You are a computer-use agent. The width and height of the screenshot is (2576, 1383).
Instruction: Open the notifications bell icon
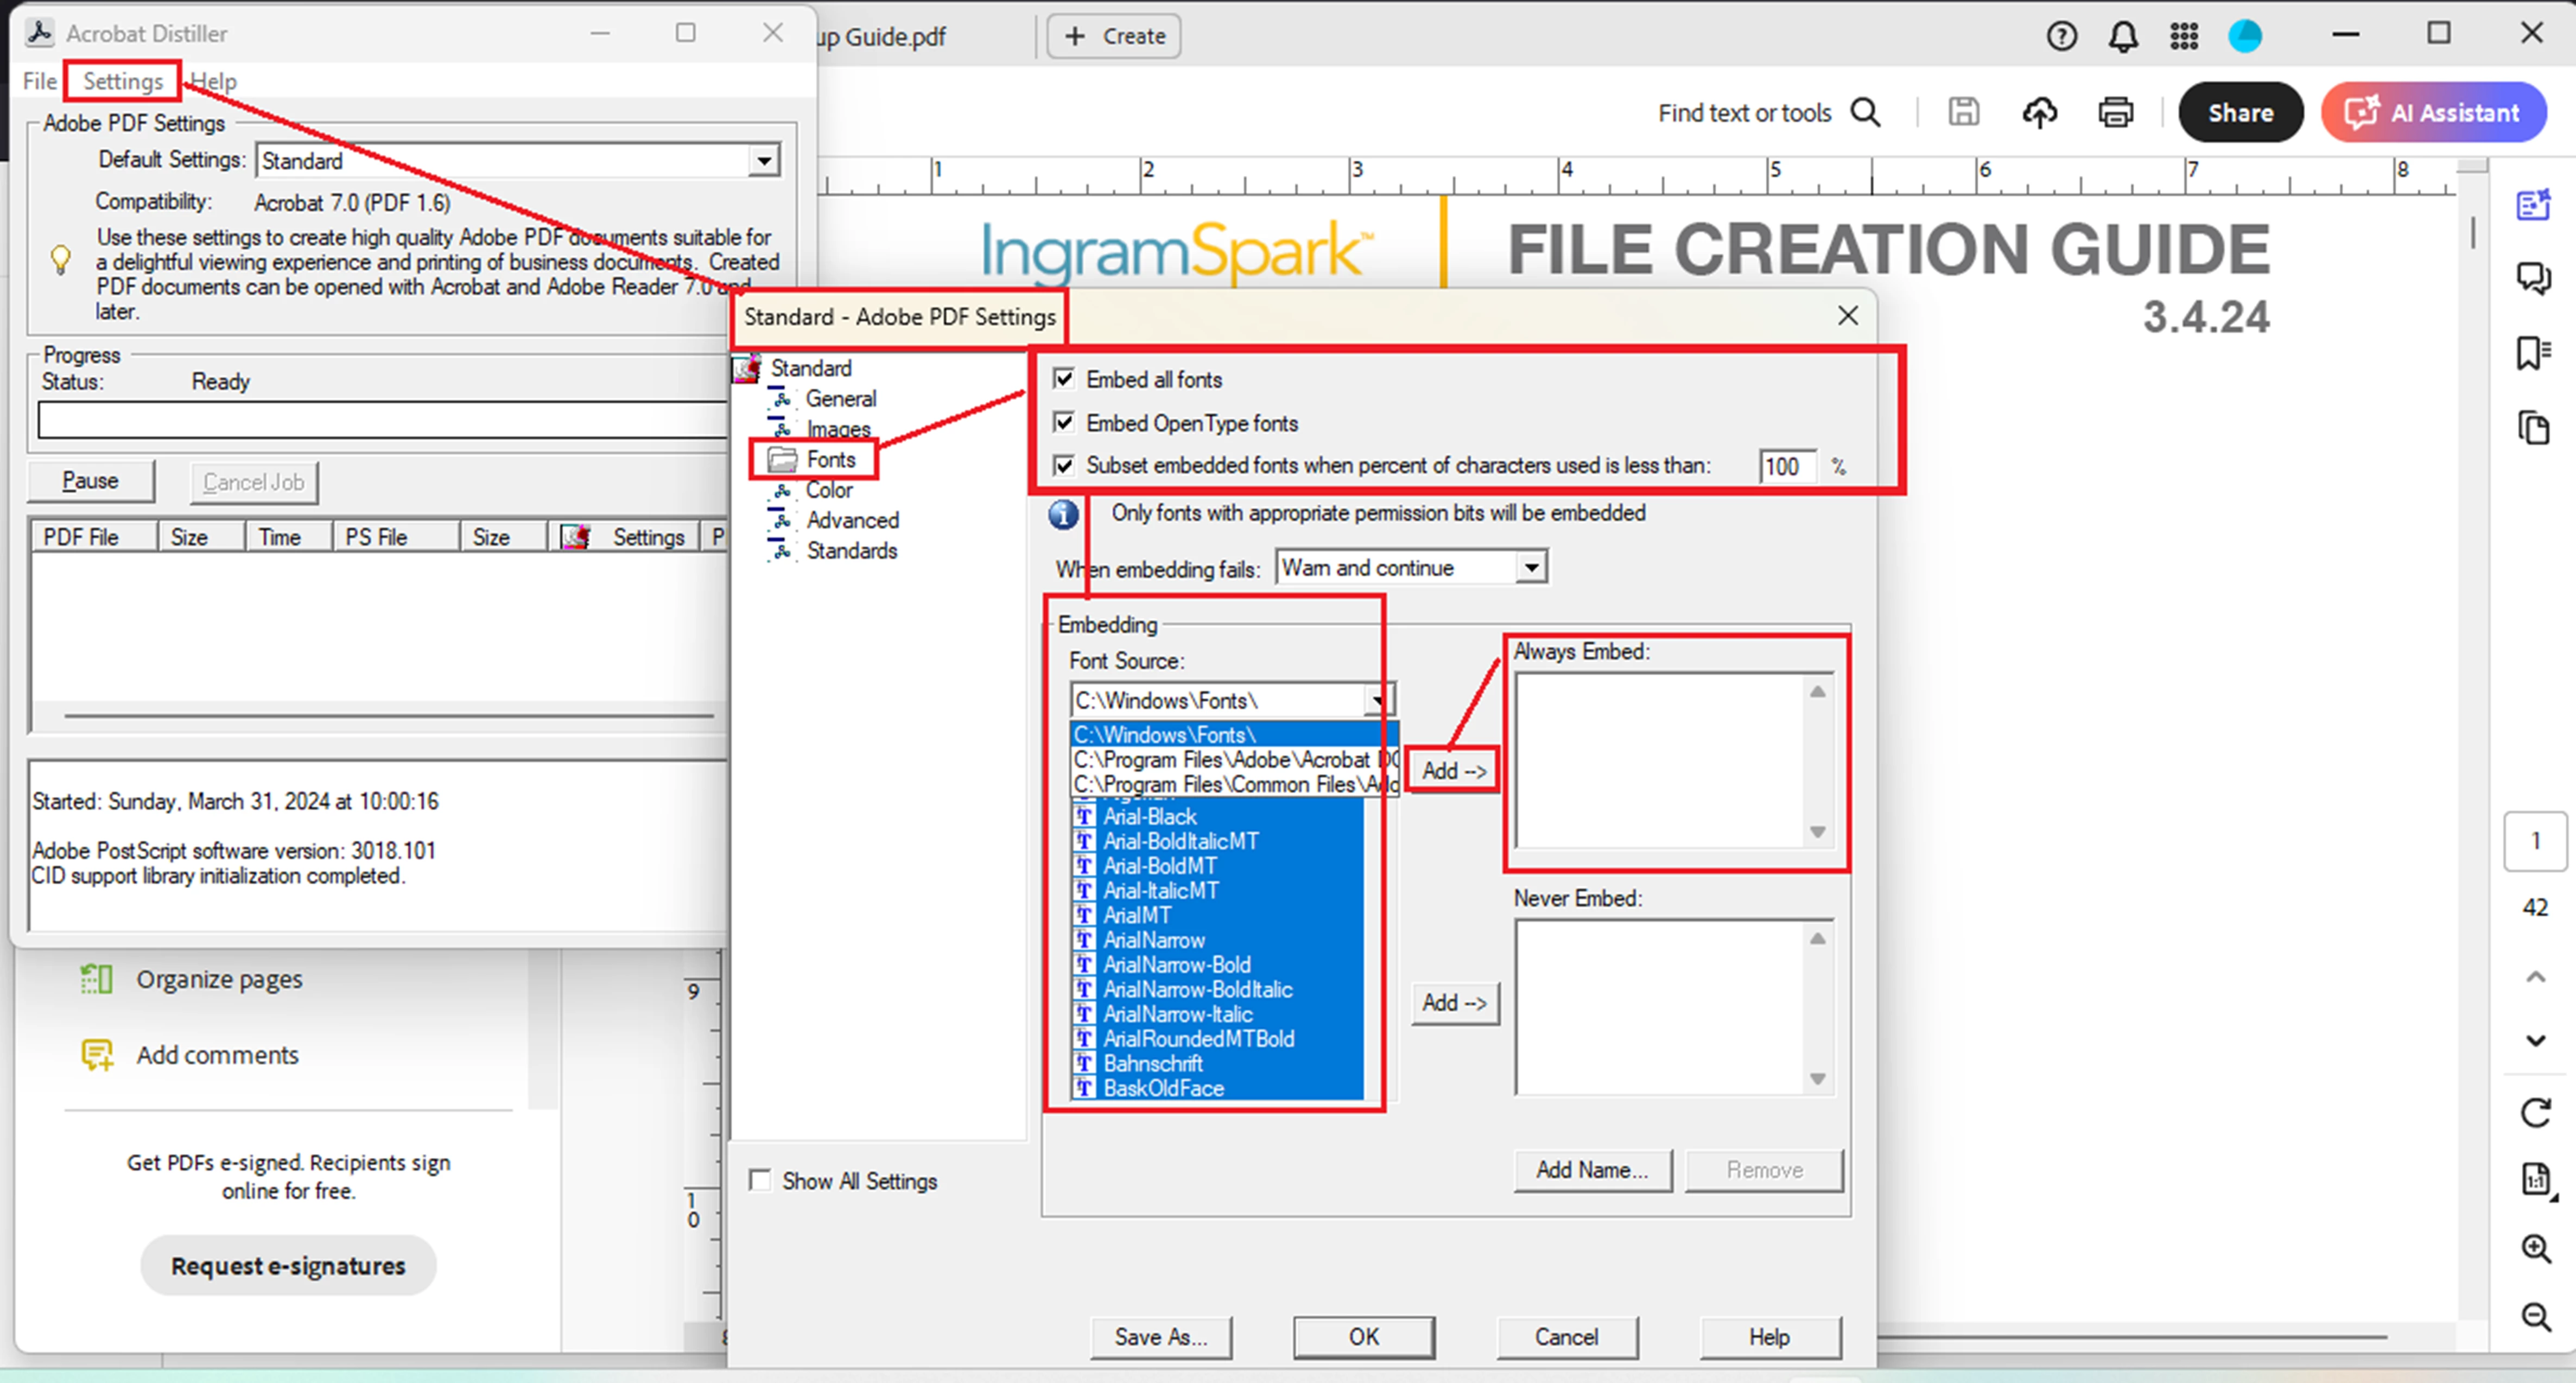coord(2123,36)
